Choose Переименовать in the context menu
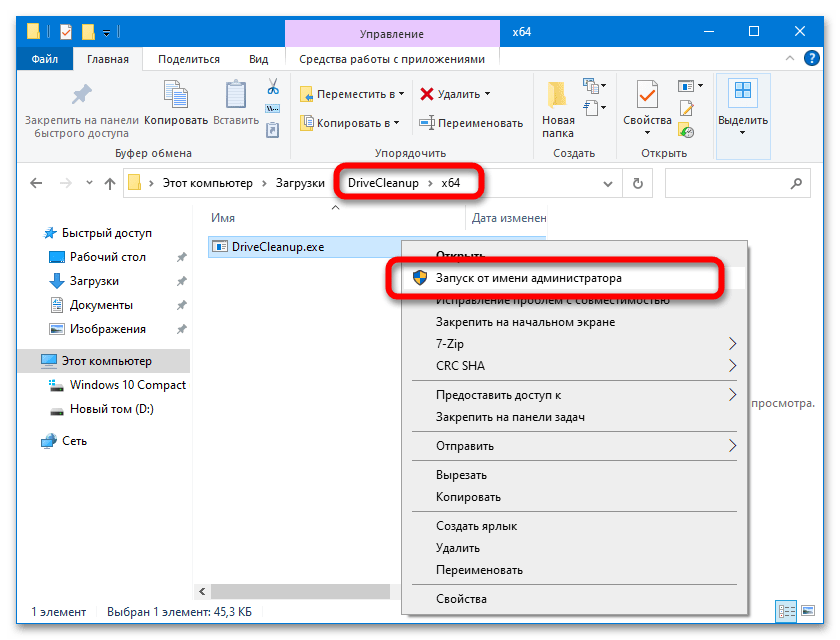Screen dimensions: 840x640 tap(574, 570)
